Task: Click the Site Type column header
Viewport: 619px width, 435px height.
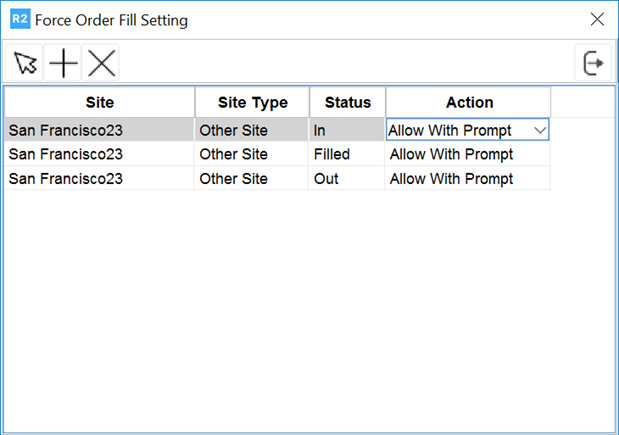Action: 252,102
